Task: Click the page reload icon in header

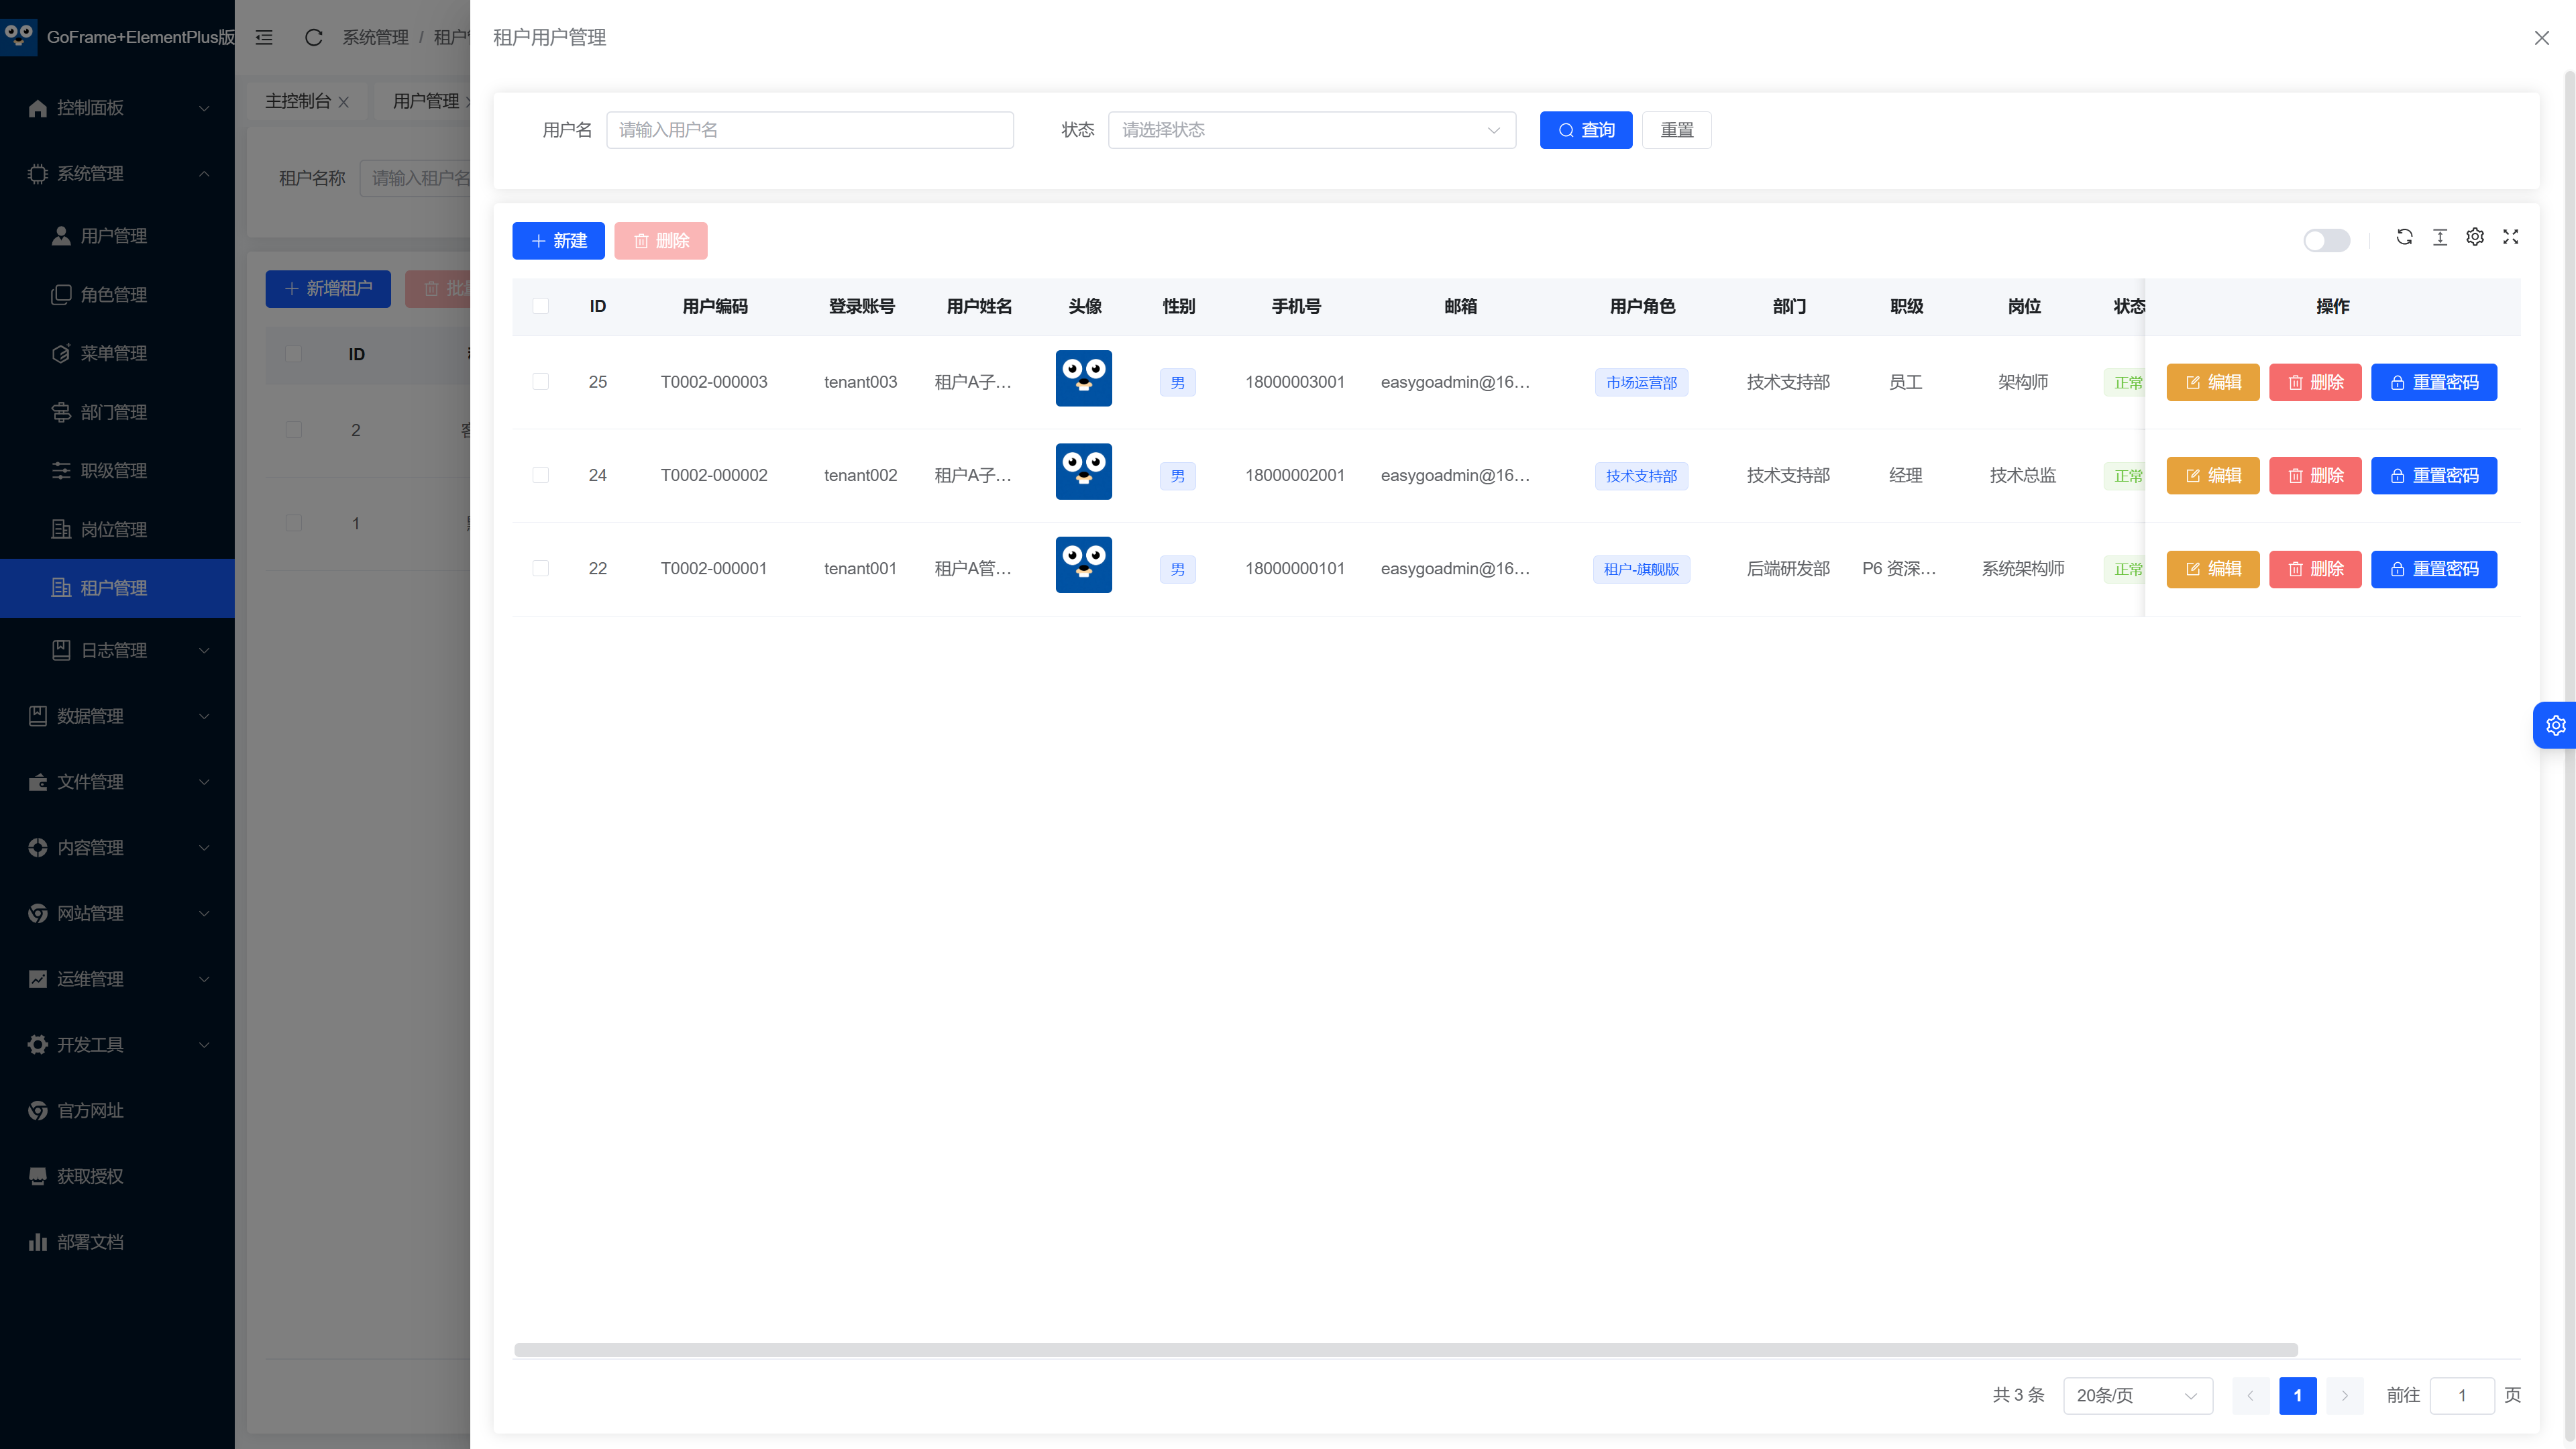Action: [x=313, y=37]
